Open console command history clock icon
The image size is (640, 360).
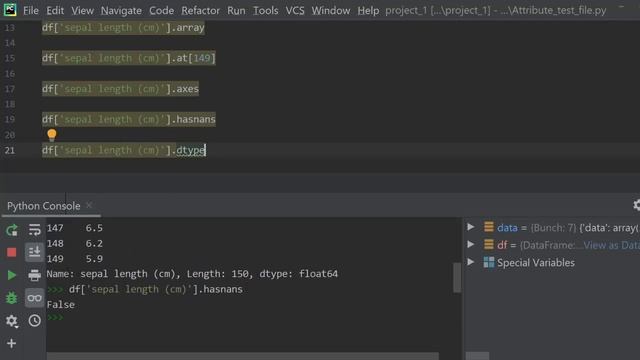coord(35,321)
